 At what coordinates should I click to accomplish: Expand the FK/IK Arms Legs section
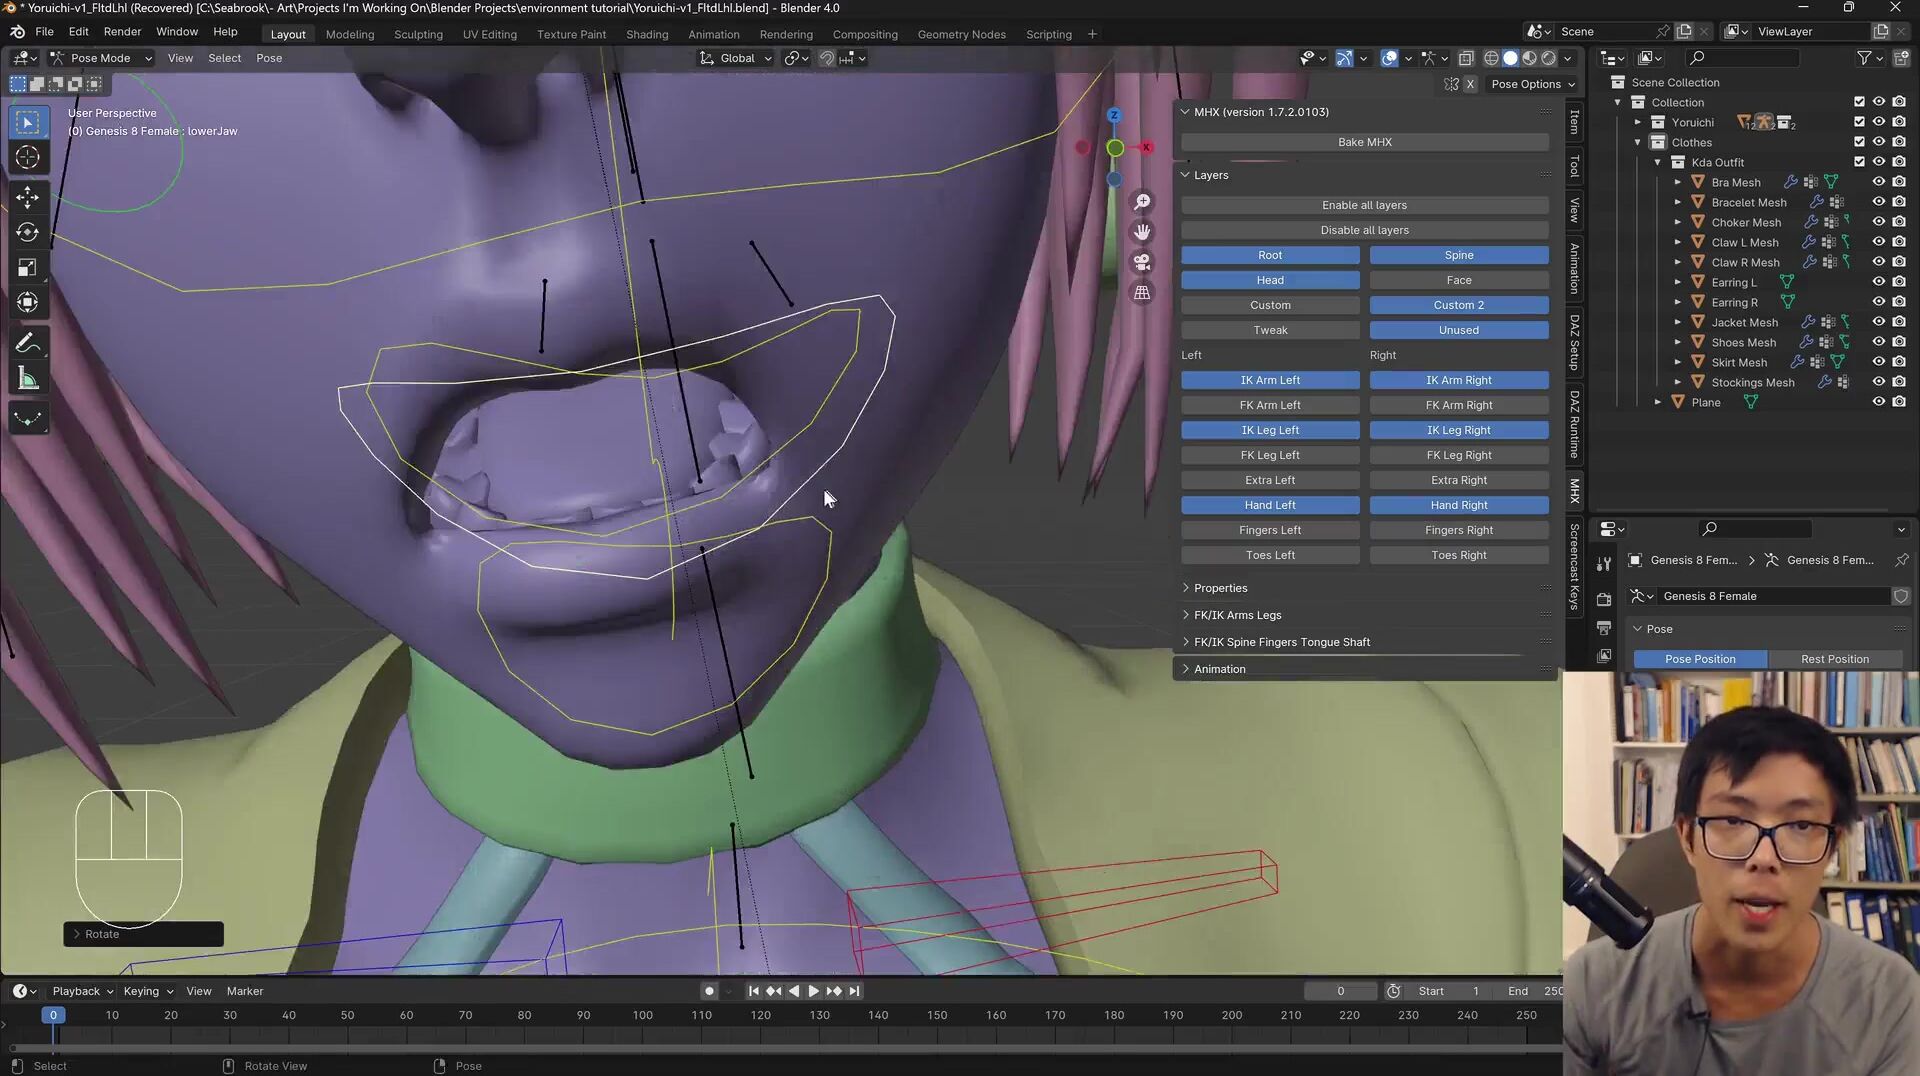(x=1237, y=615)
